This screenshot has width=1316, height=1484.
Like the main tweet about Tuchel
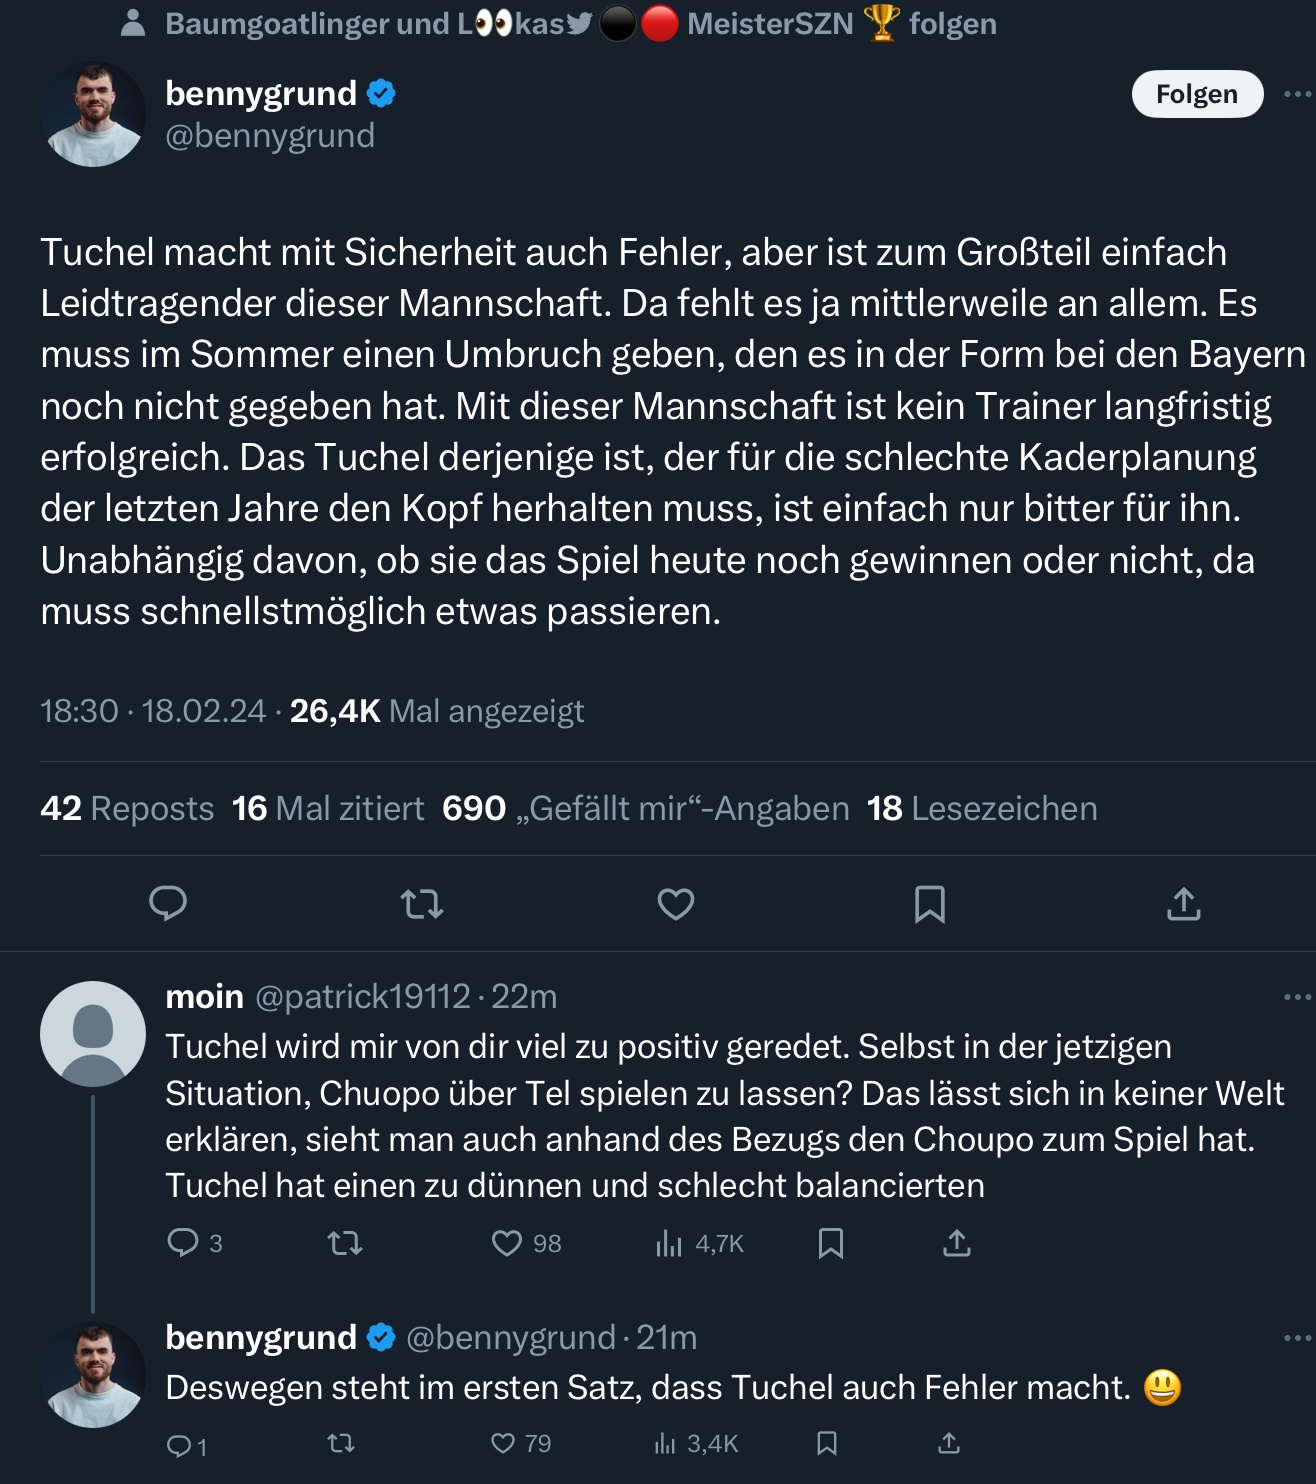pyautogui.click(x=676, y=904)
